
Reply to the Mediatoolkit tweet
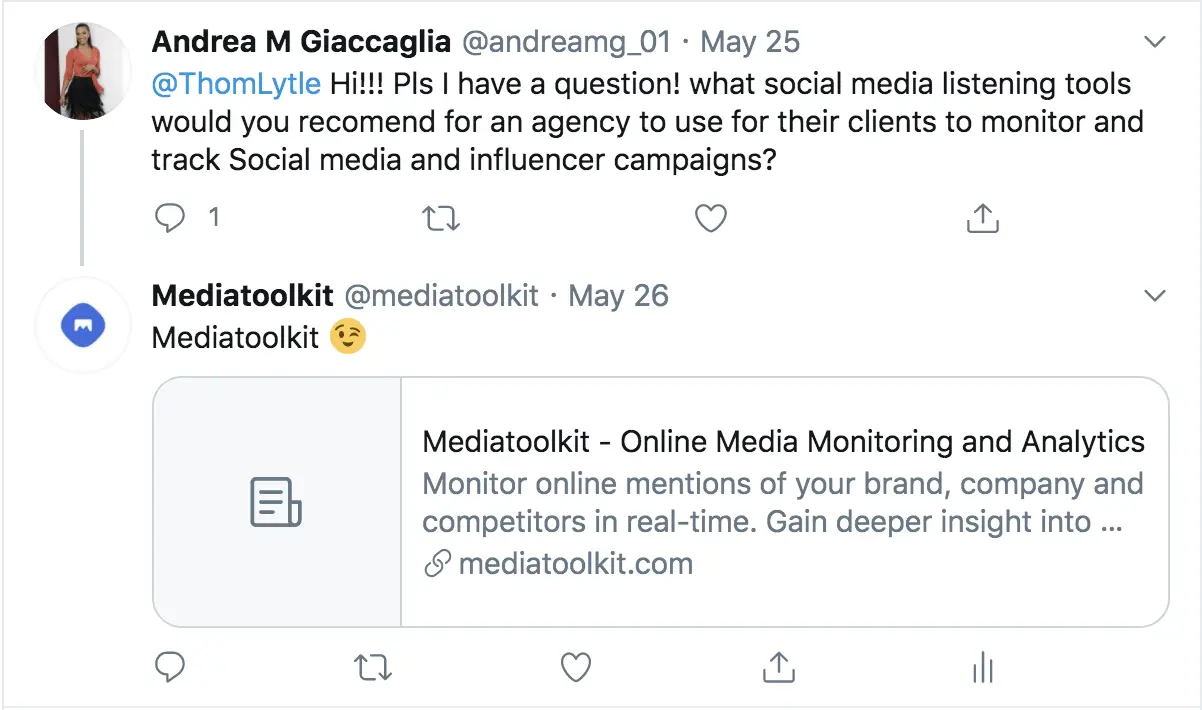172,666
